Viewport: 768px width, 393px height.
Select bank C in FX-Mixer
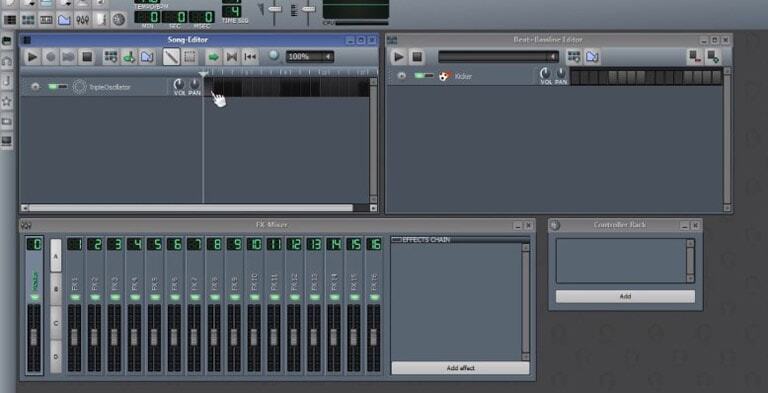pyautogui.click(x=56, y=323)
